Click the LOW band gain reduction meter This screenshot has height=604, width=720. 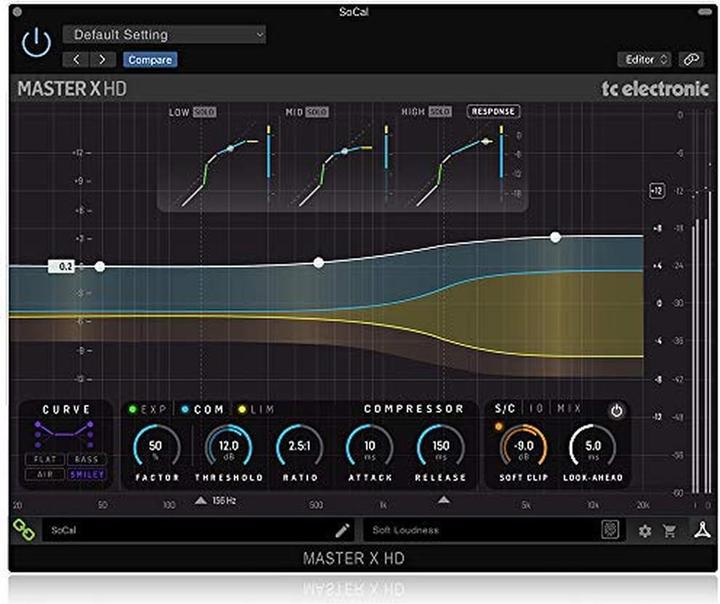point(269,161)
